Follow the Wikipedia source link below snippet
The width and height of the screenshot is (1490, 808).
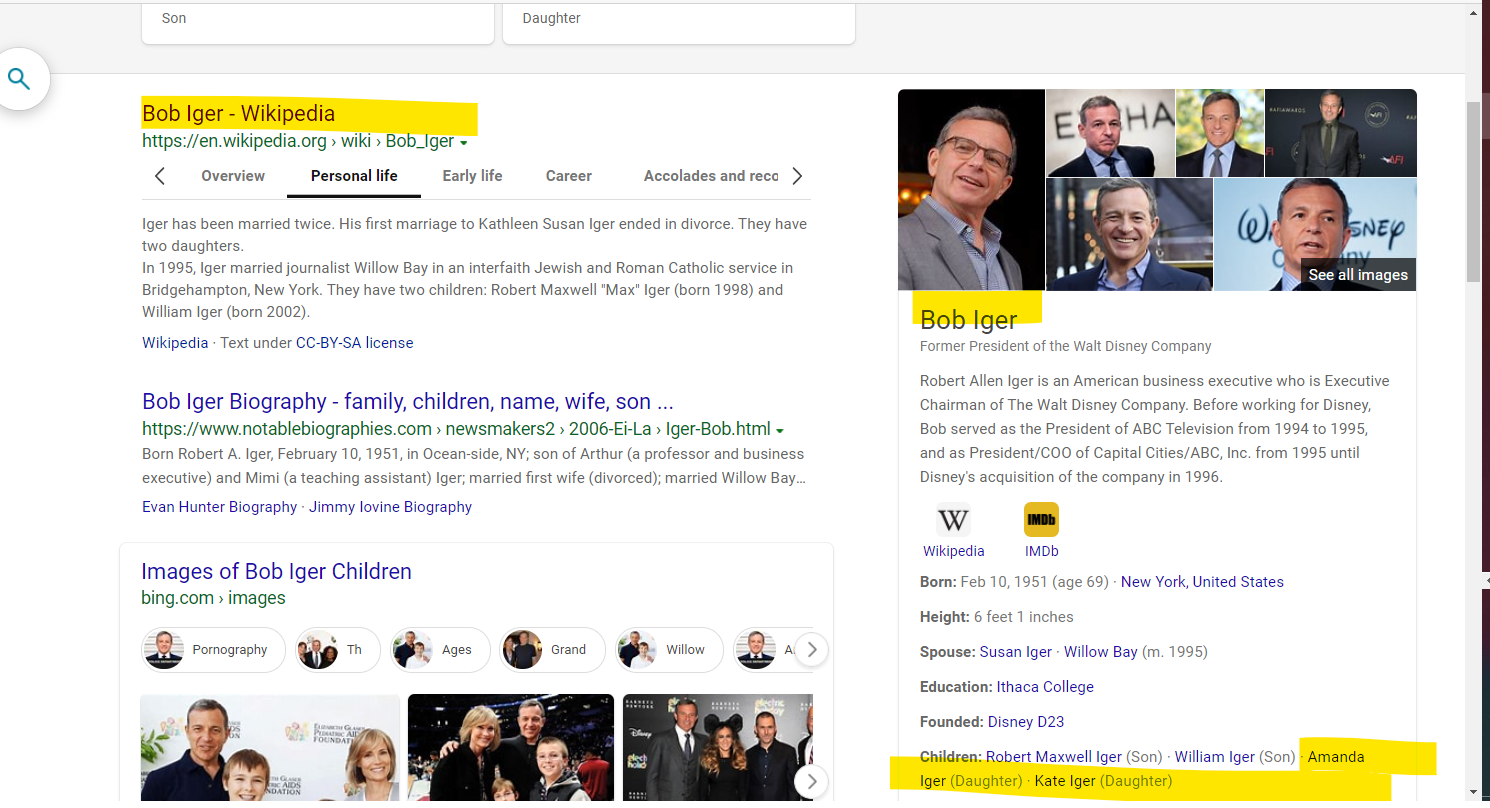[x=175, y=343]
